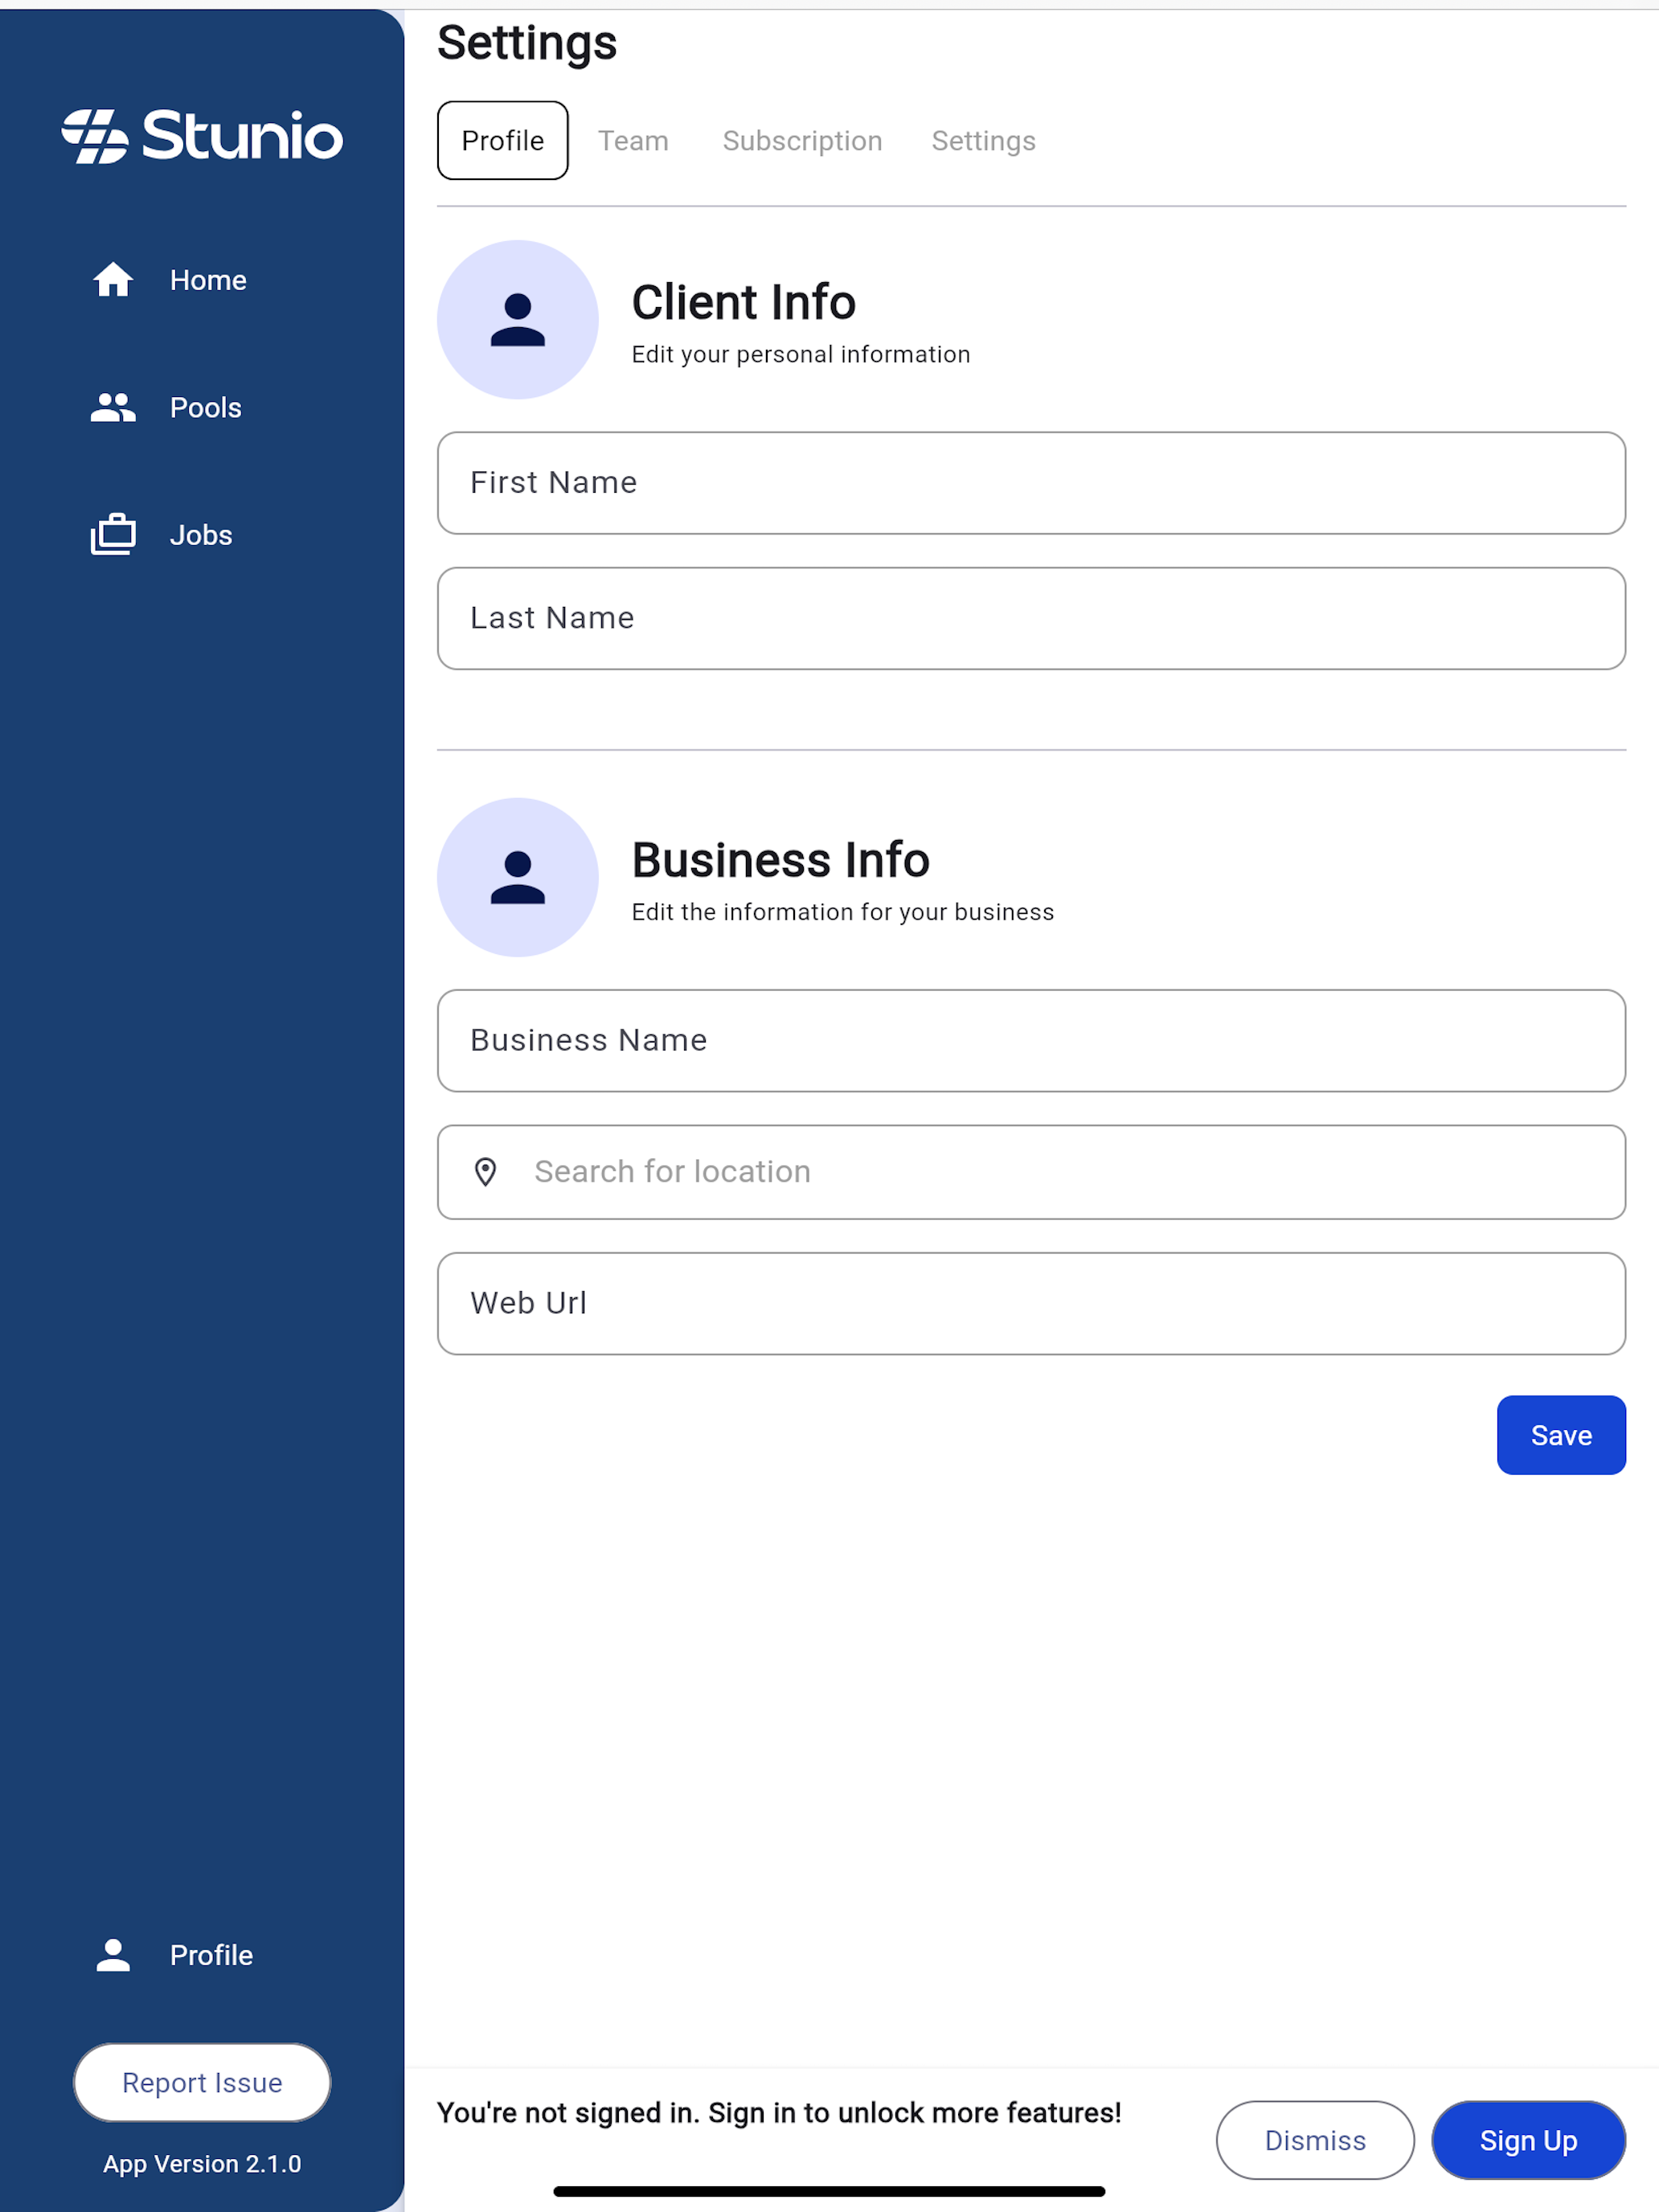Image resolution: width=1659 pixels, height=2212 pixels.
Task: Focus the Last Name field
Action: (x=1031, y=618)
